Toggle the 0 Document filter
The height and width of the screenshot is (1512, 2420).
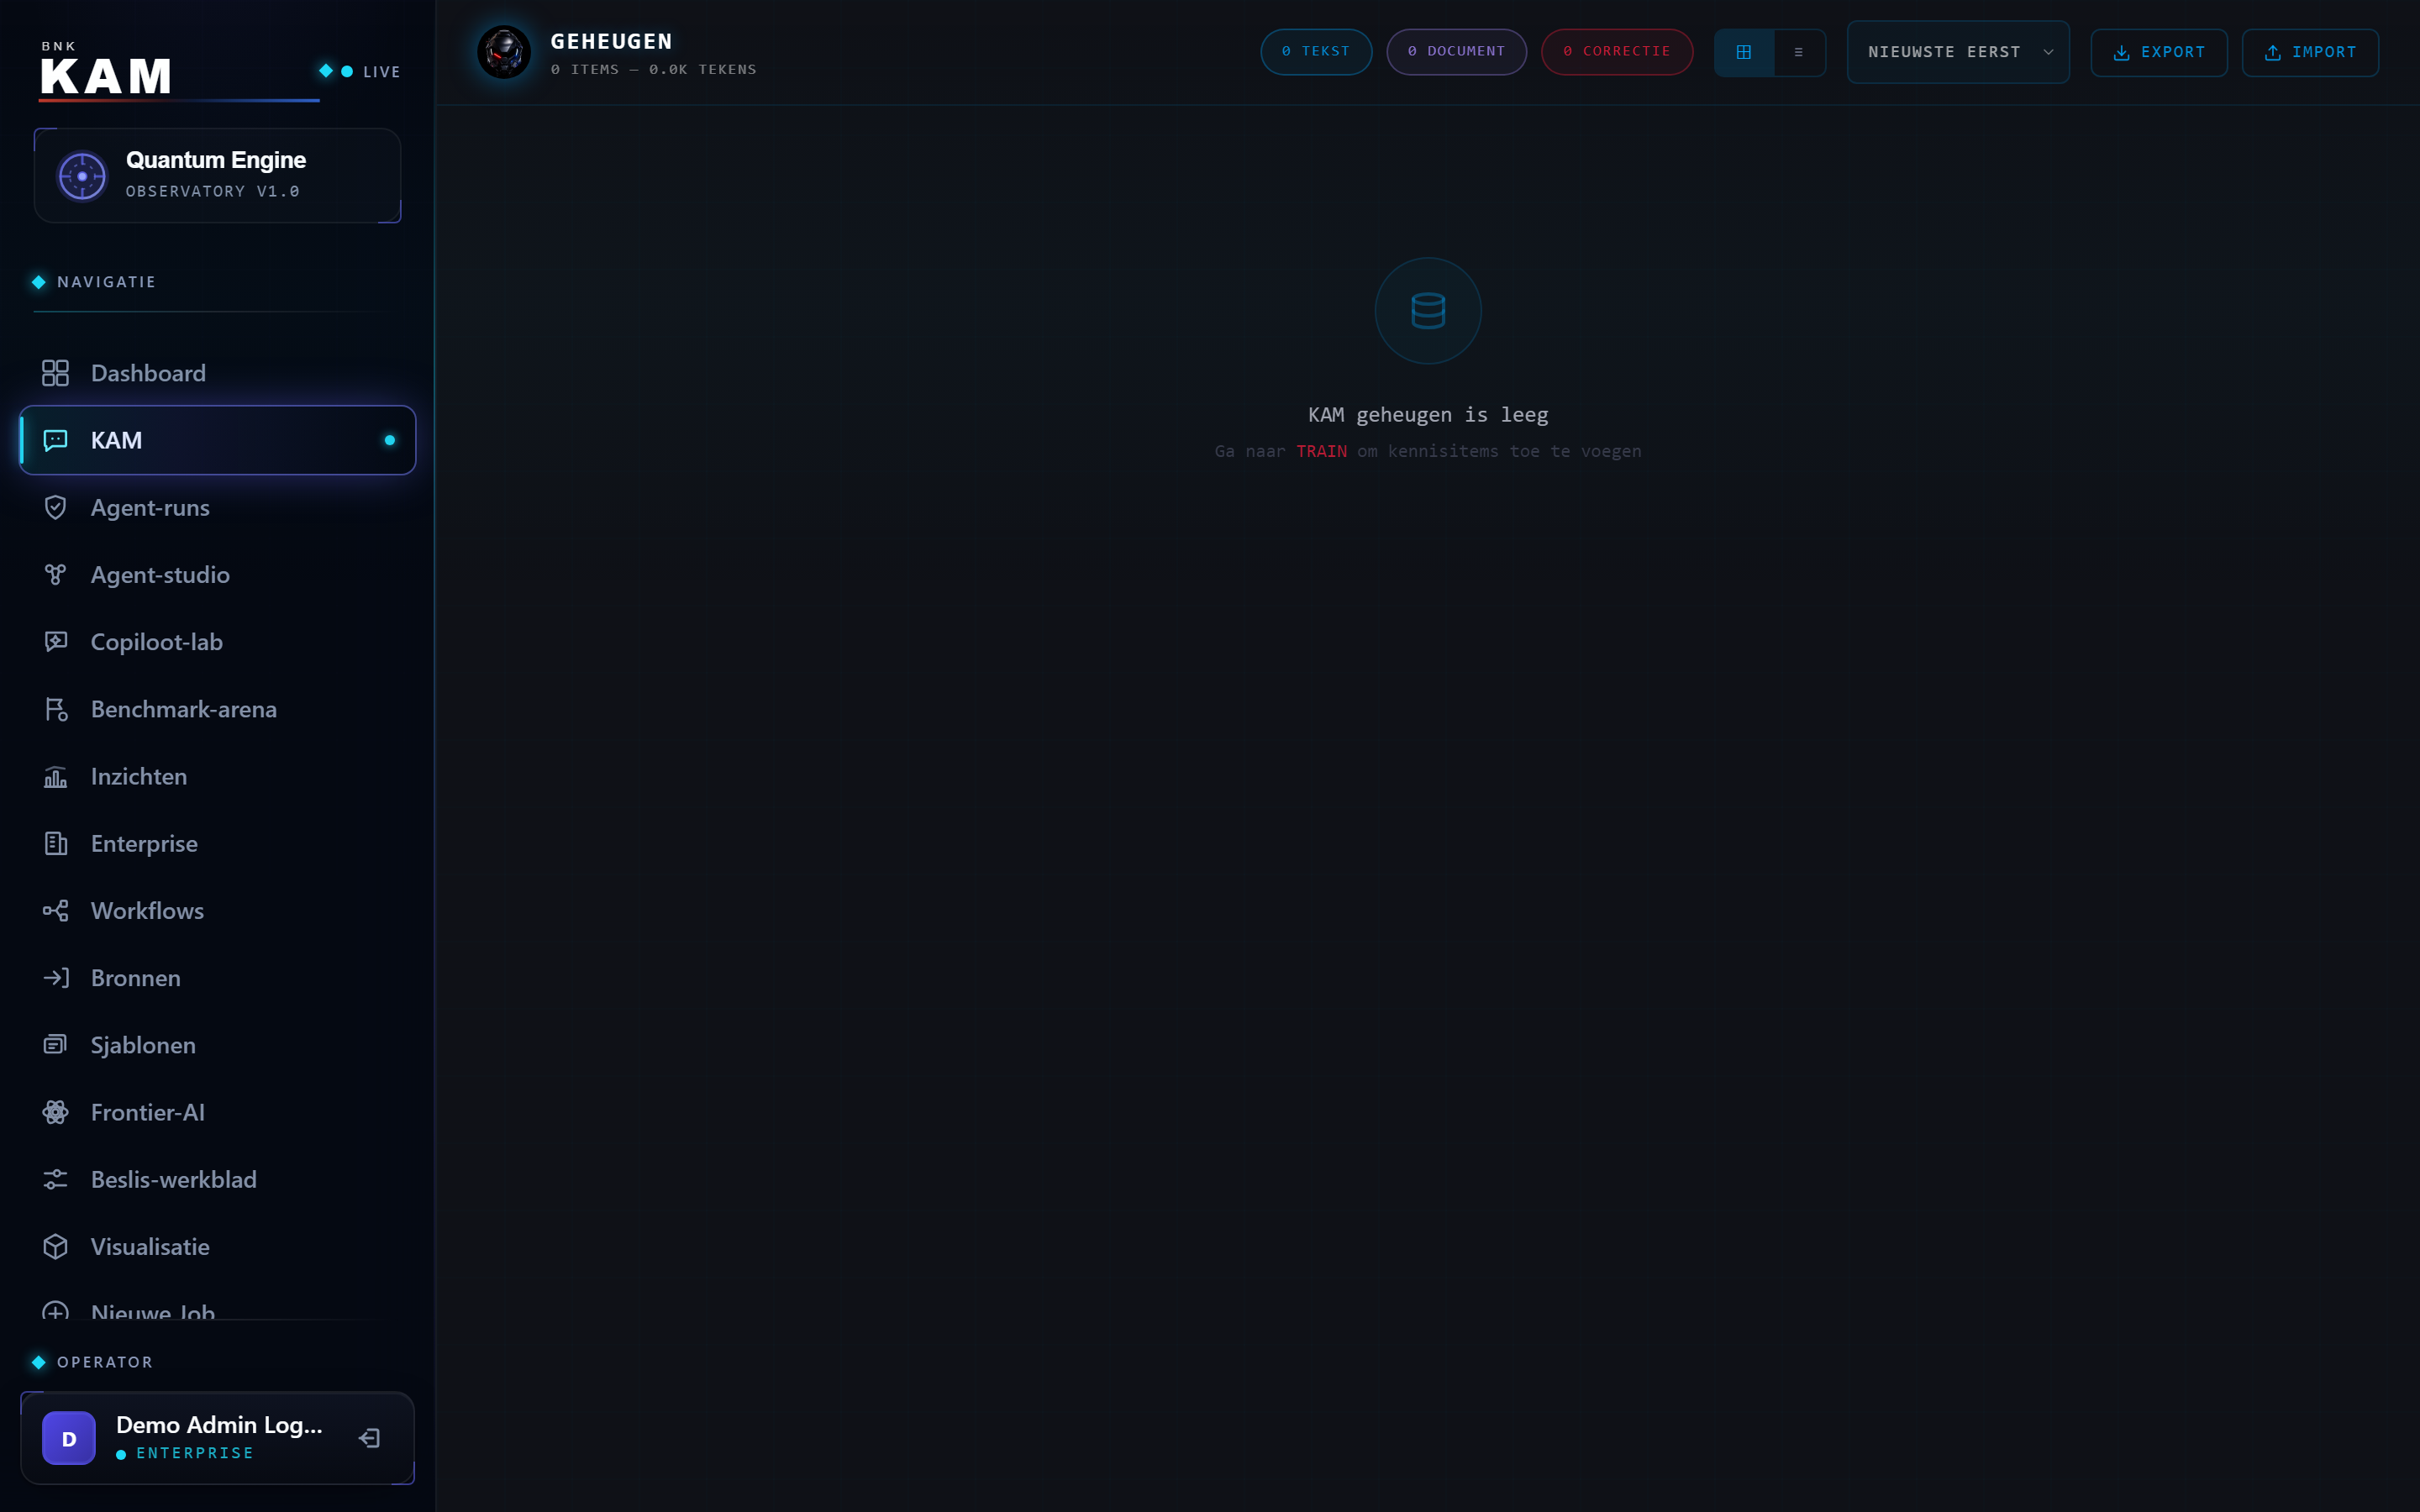pyautogui.click(x=1456, y=52)
